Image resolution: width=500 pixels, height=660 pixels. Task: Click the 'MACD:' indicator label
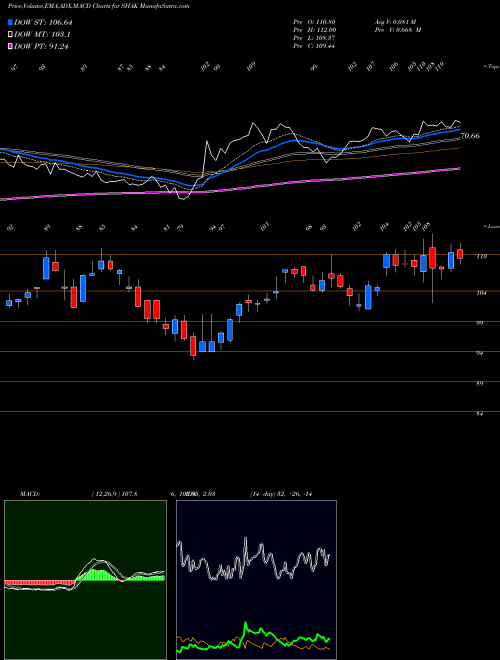(30, 494)
